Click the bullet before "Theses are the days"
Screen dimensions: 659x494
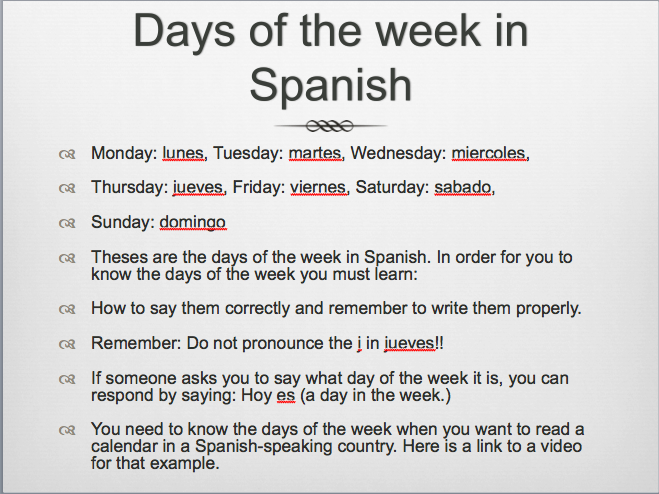pyautogui.click(x=68, y=257)
